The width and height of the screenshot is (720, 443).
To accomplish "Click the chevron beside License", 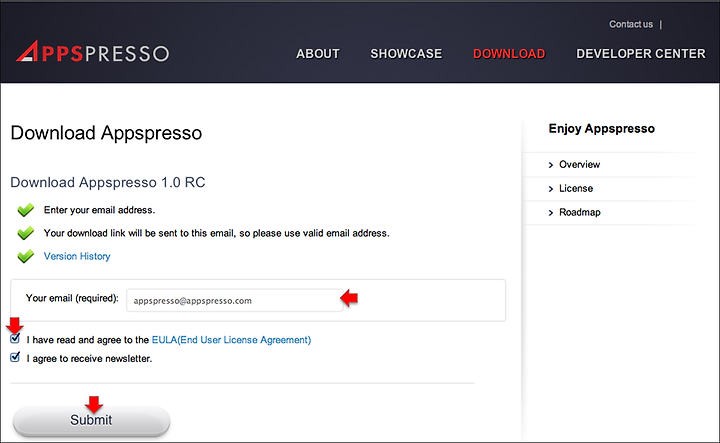I will point(551,189).
